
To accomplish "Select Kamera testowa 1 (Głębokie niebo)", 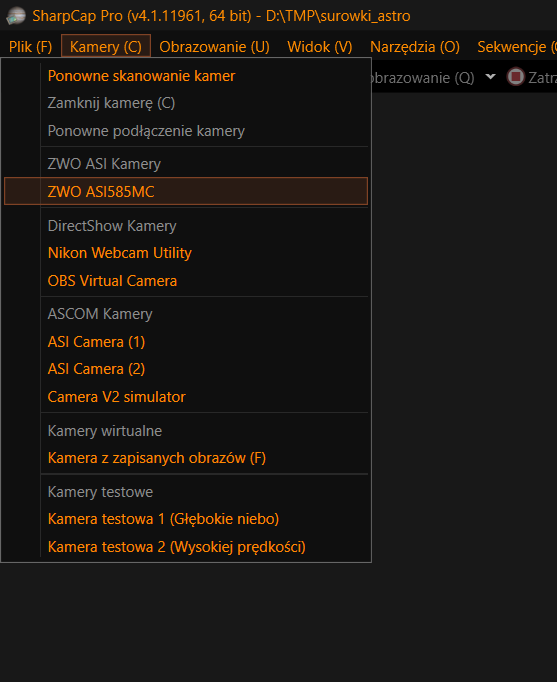I will click(x=163, y=519).
